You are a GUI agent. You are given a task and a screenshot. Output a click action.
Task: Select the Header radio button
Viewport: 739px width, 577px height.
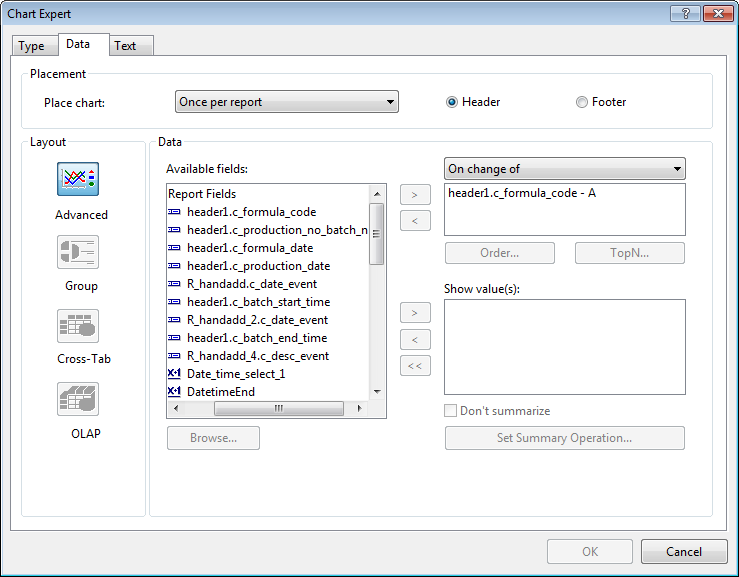452,102
